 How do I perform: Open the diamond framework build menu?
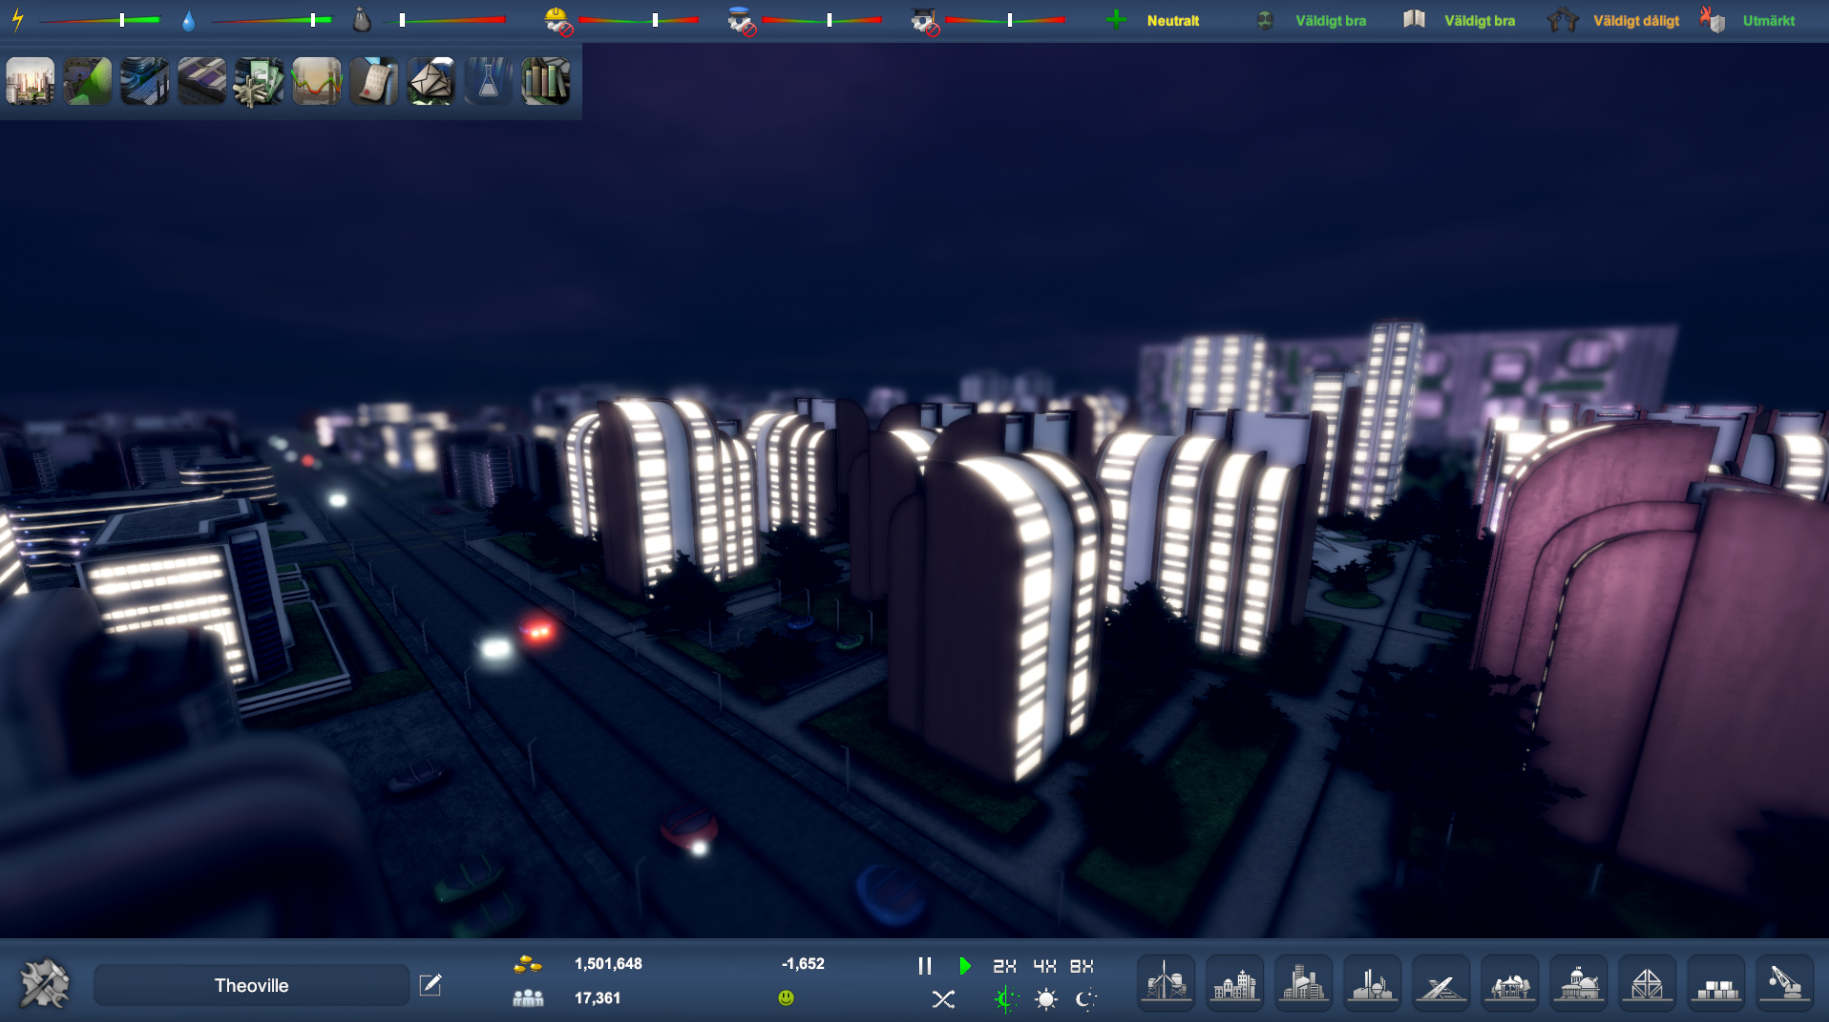1647,981
